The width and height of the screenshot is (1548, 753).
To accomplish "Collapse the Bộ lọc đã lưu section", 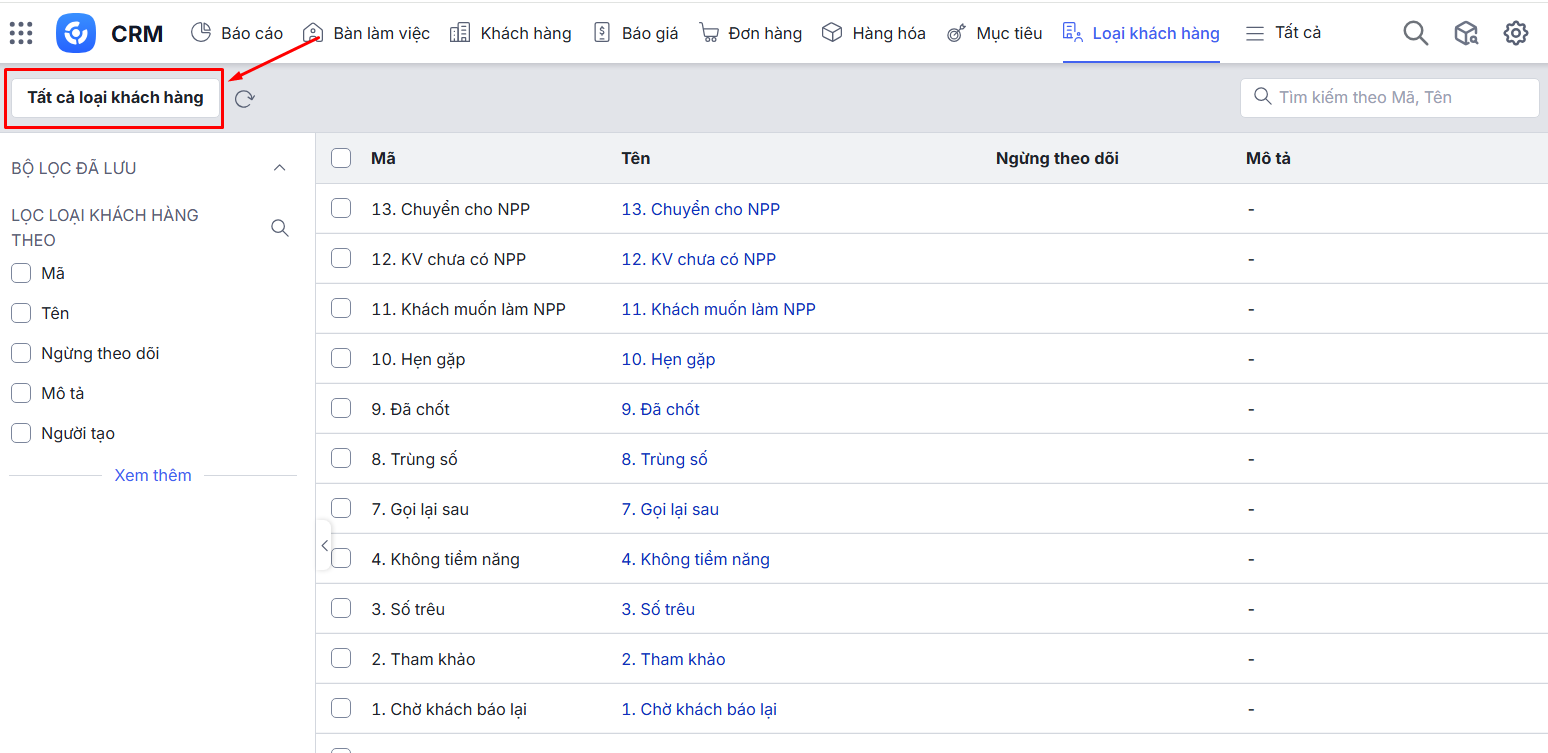I will pyautogui.click(x=280, y=168).
